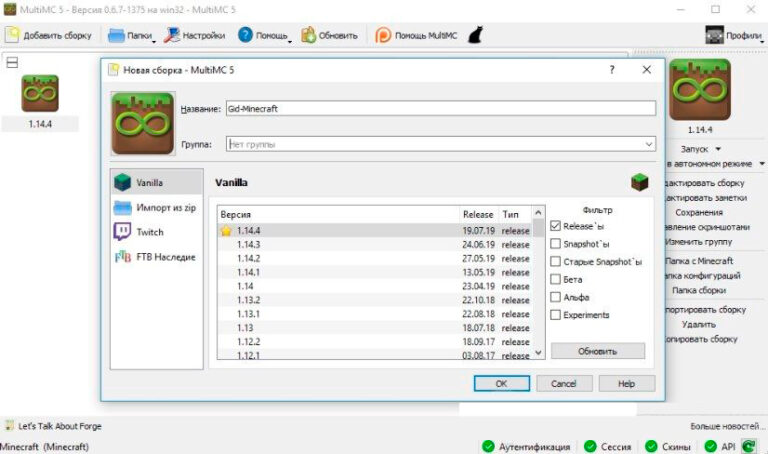Screen dimensions: 768x454
Task: Open the Профили dropdown menu
Action: tap(733, 35)
